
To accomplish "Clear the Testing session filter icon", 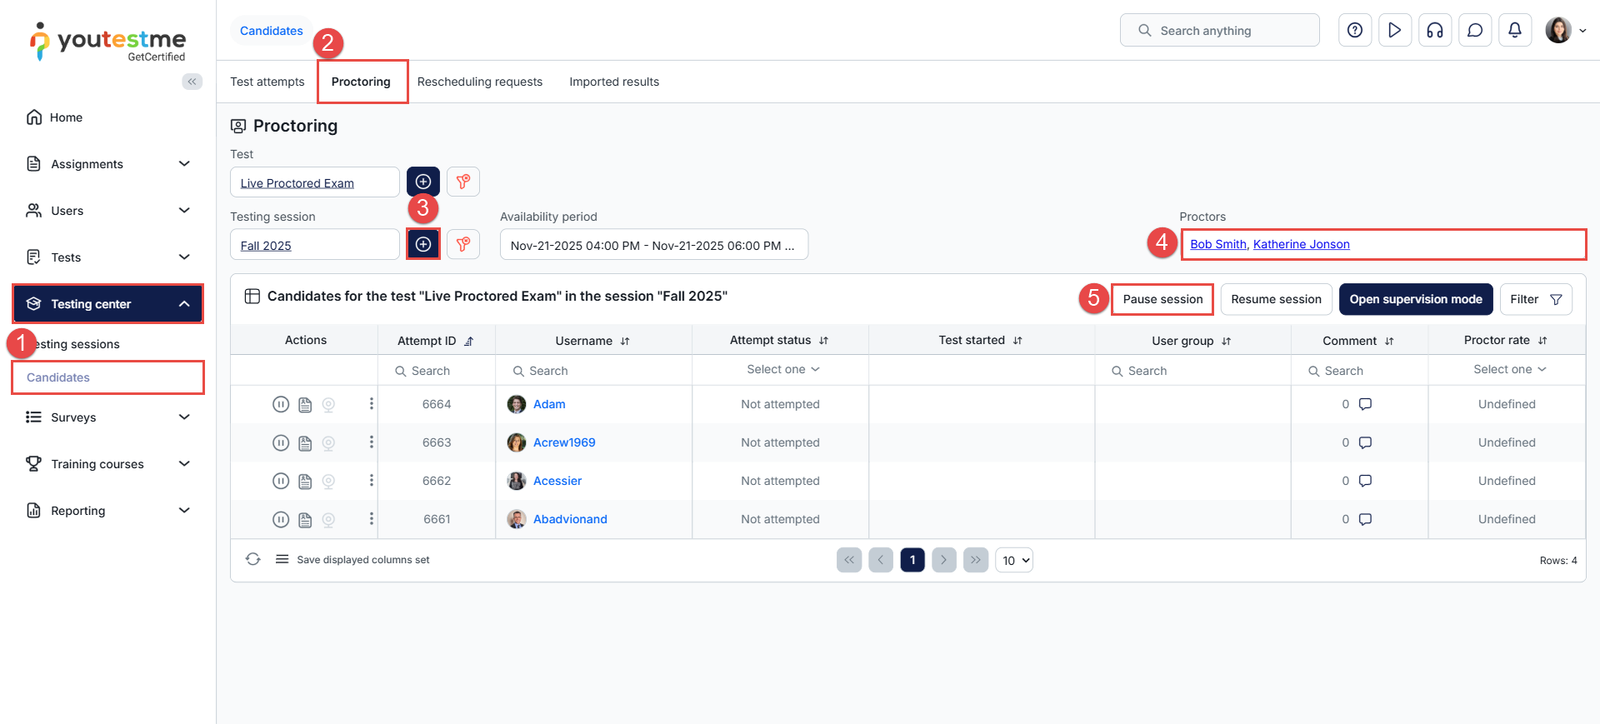I will click(x=463, y=244).
